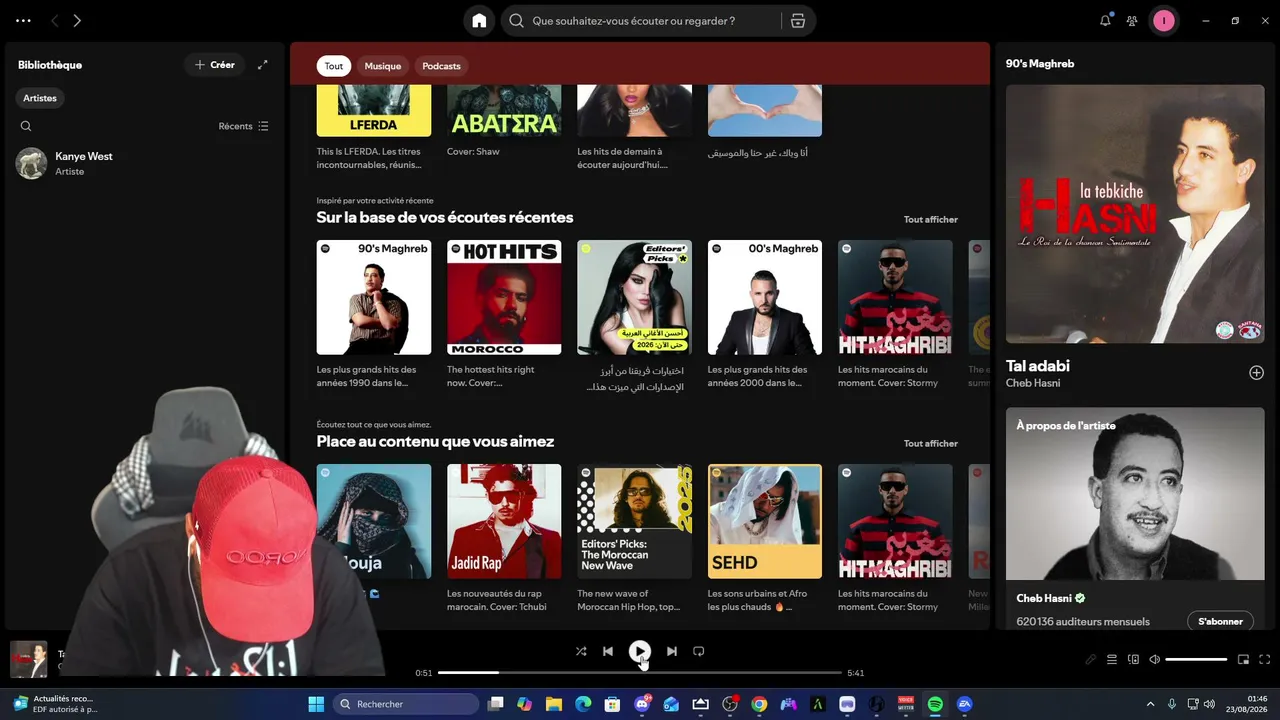
Task: Seek within the song progress bar
Action: tap(640, 673)
